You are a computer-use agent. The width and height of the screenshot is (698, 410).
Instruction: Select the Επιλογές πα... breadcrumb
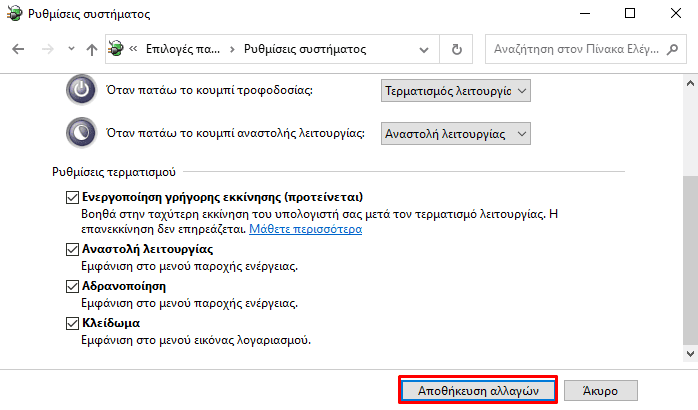(183, 49)
